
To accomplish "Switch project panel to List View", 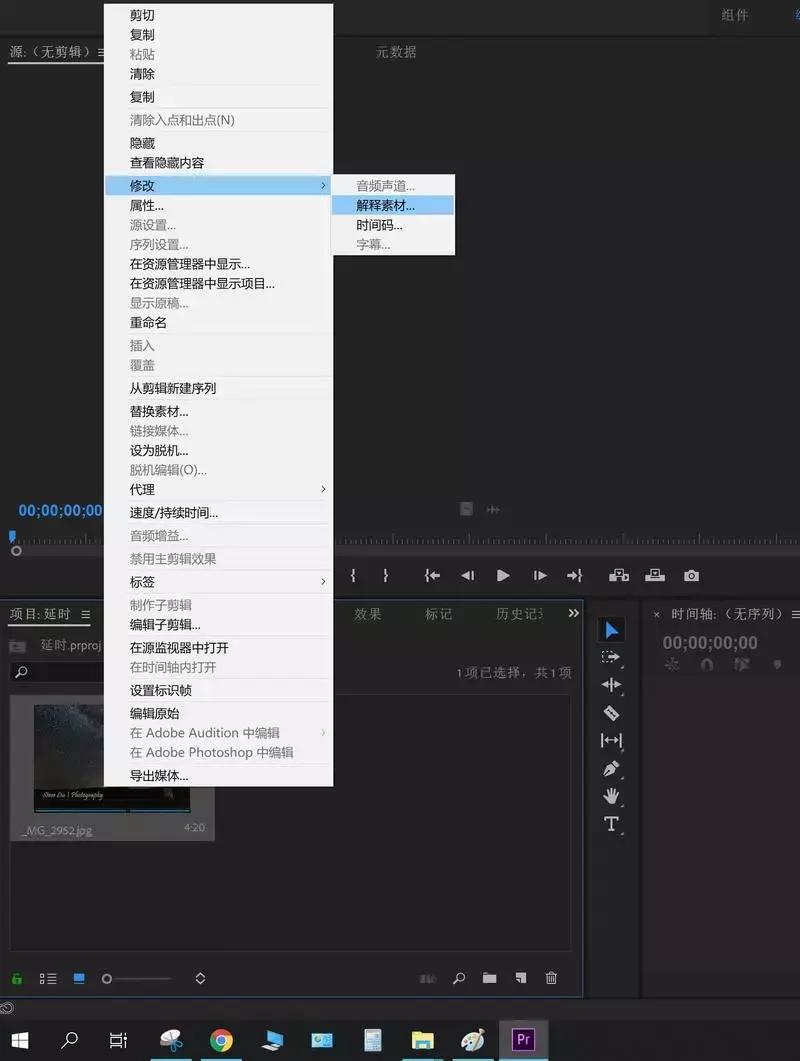I will coord(47,978).
